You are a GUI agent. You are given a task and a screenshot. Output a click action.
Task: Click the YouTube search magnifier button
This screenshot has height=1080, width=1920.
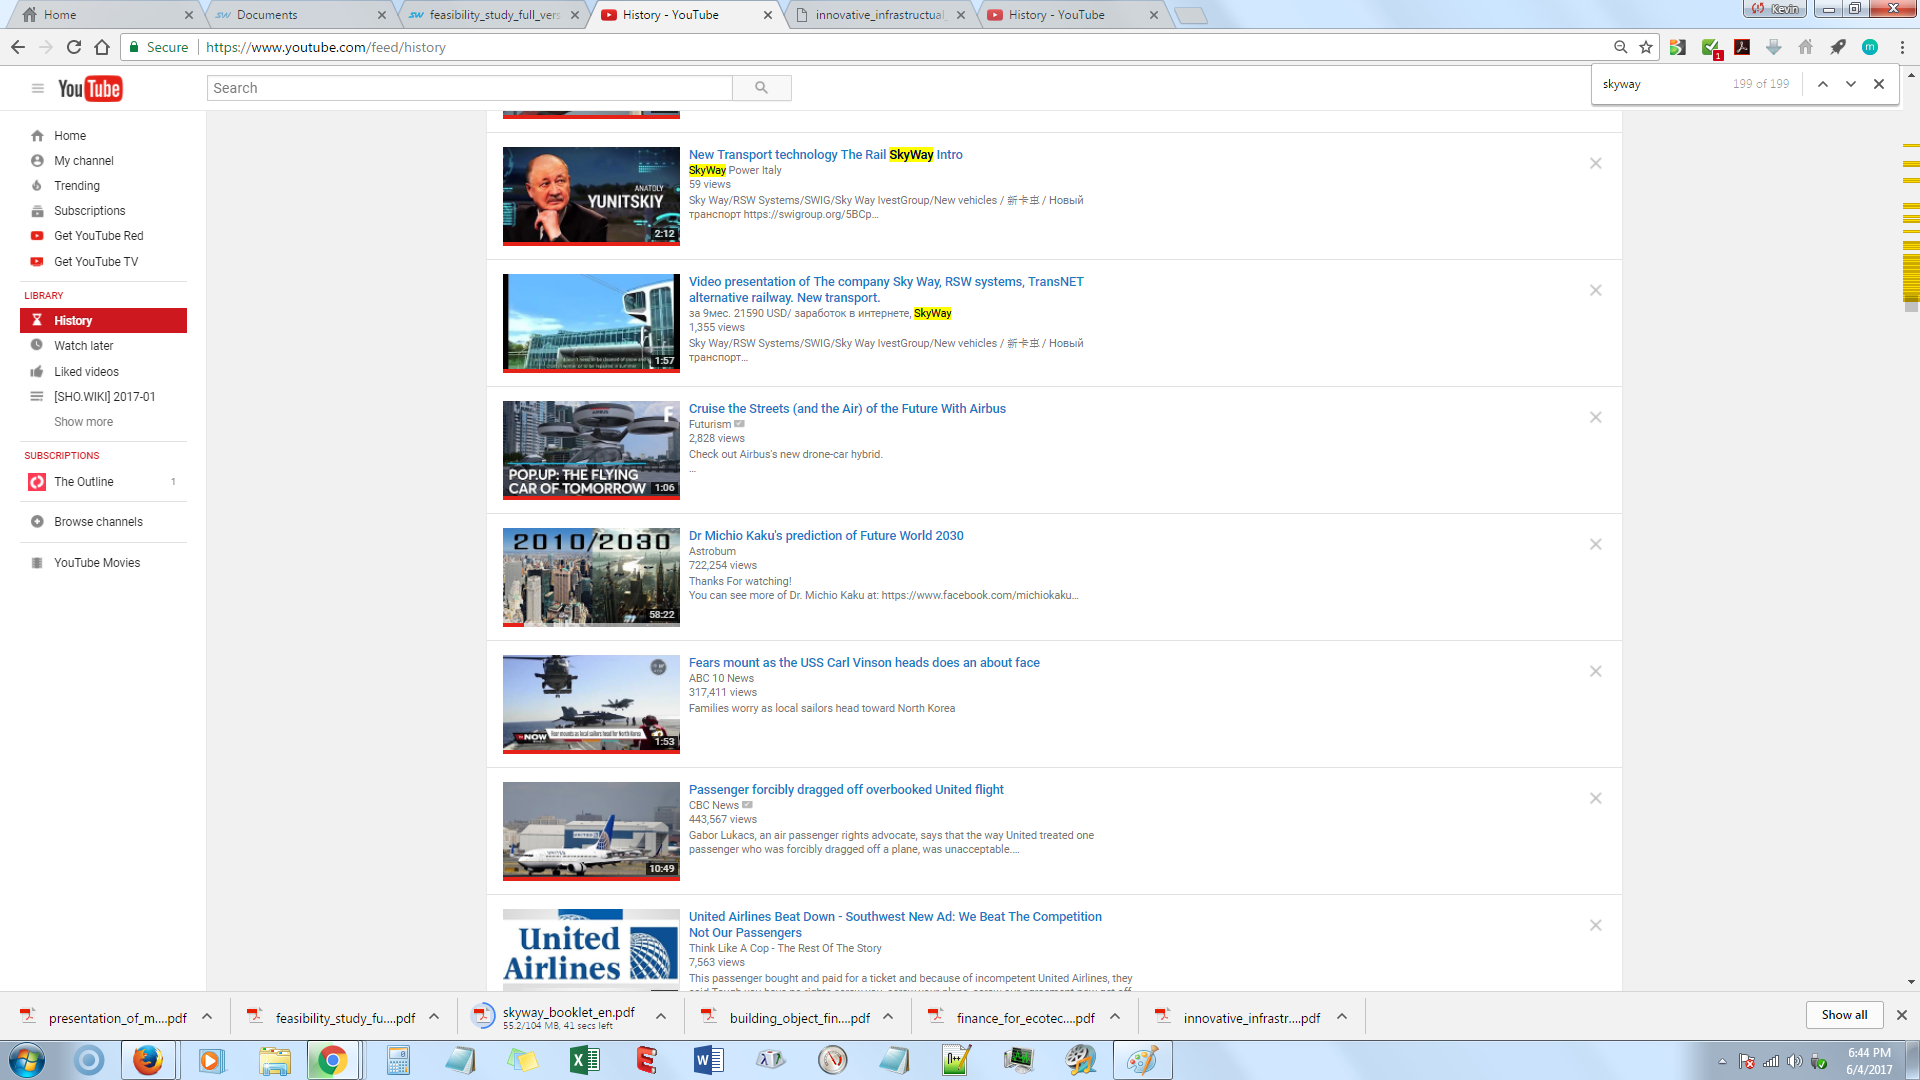point(761,88)
